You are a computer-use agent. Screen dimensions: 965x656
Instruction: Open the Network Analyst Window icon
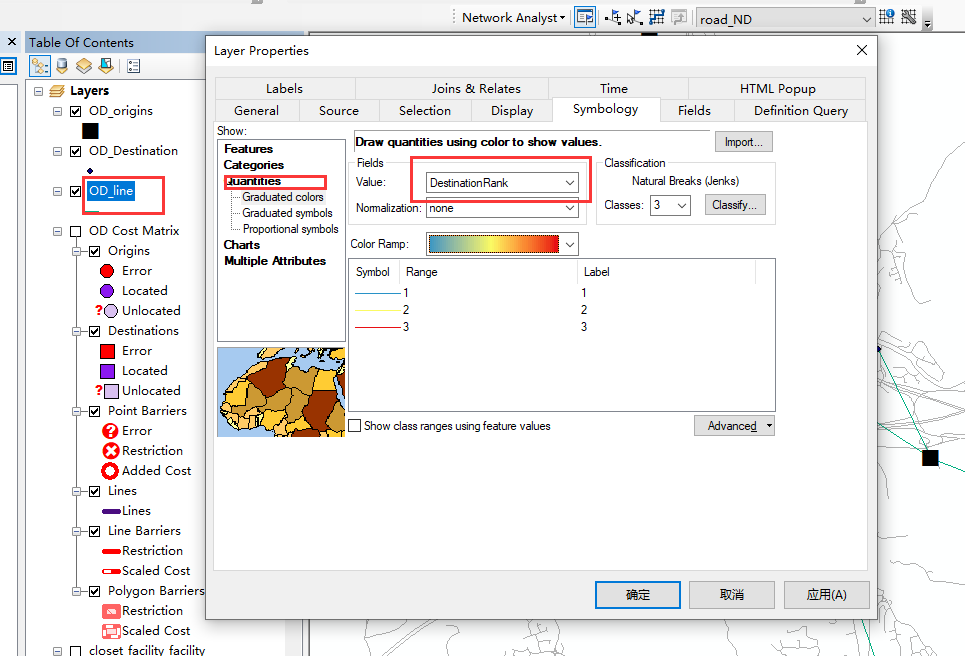[x=584, y=16]
